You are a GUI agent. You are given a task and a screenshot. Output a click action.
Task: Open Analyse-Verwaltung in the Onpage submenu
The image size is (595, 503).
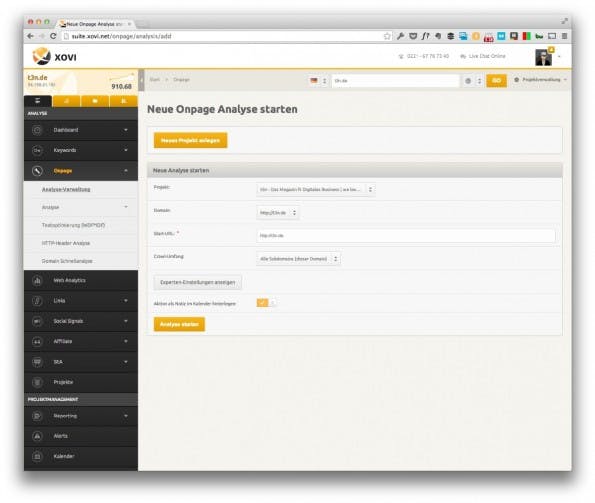[66, 189]
